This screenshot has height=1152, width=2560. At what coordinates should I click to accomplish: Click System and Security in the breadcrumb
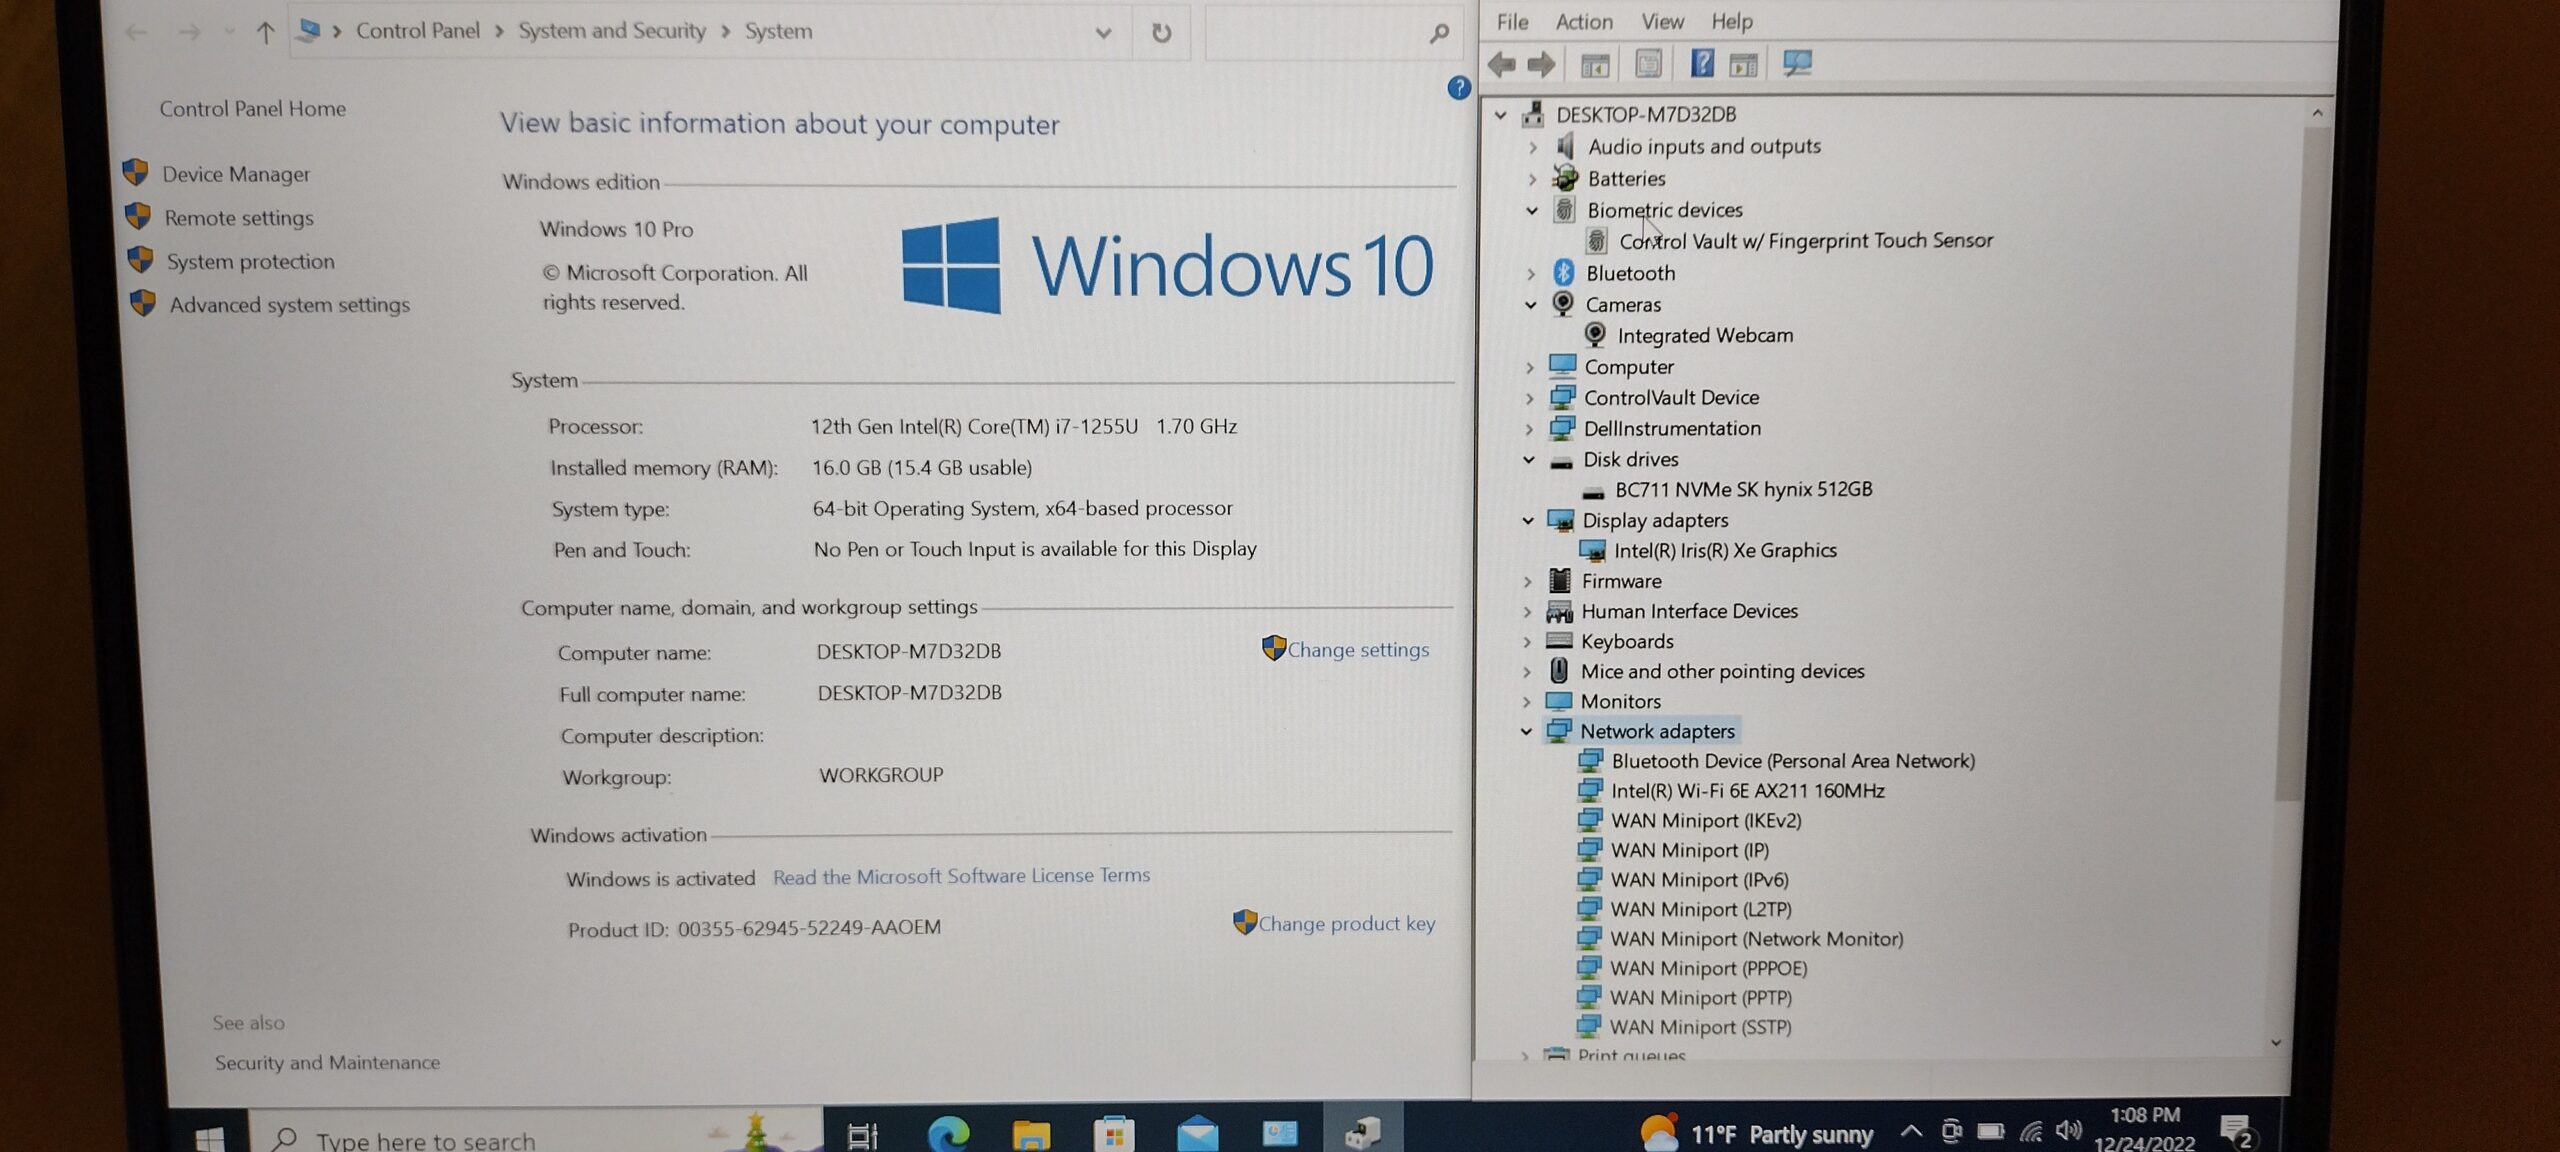612,31
